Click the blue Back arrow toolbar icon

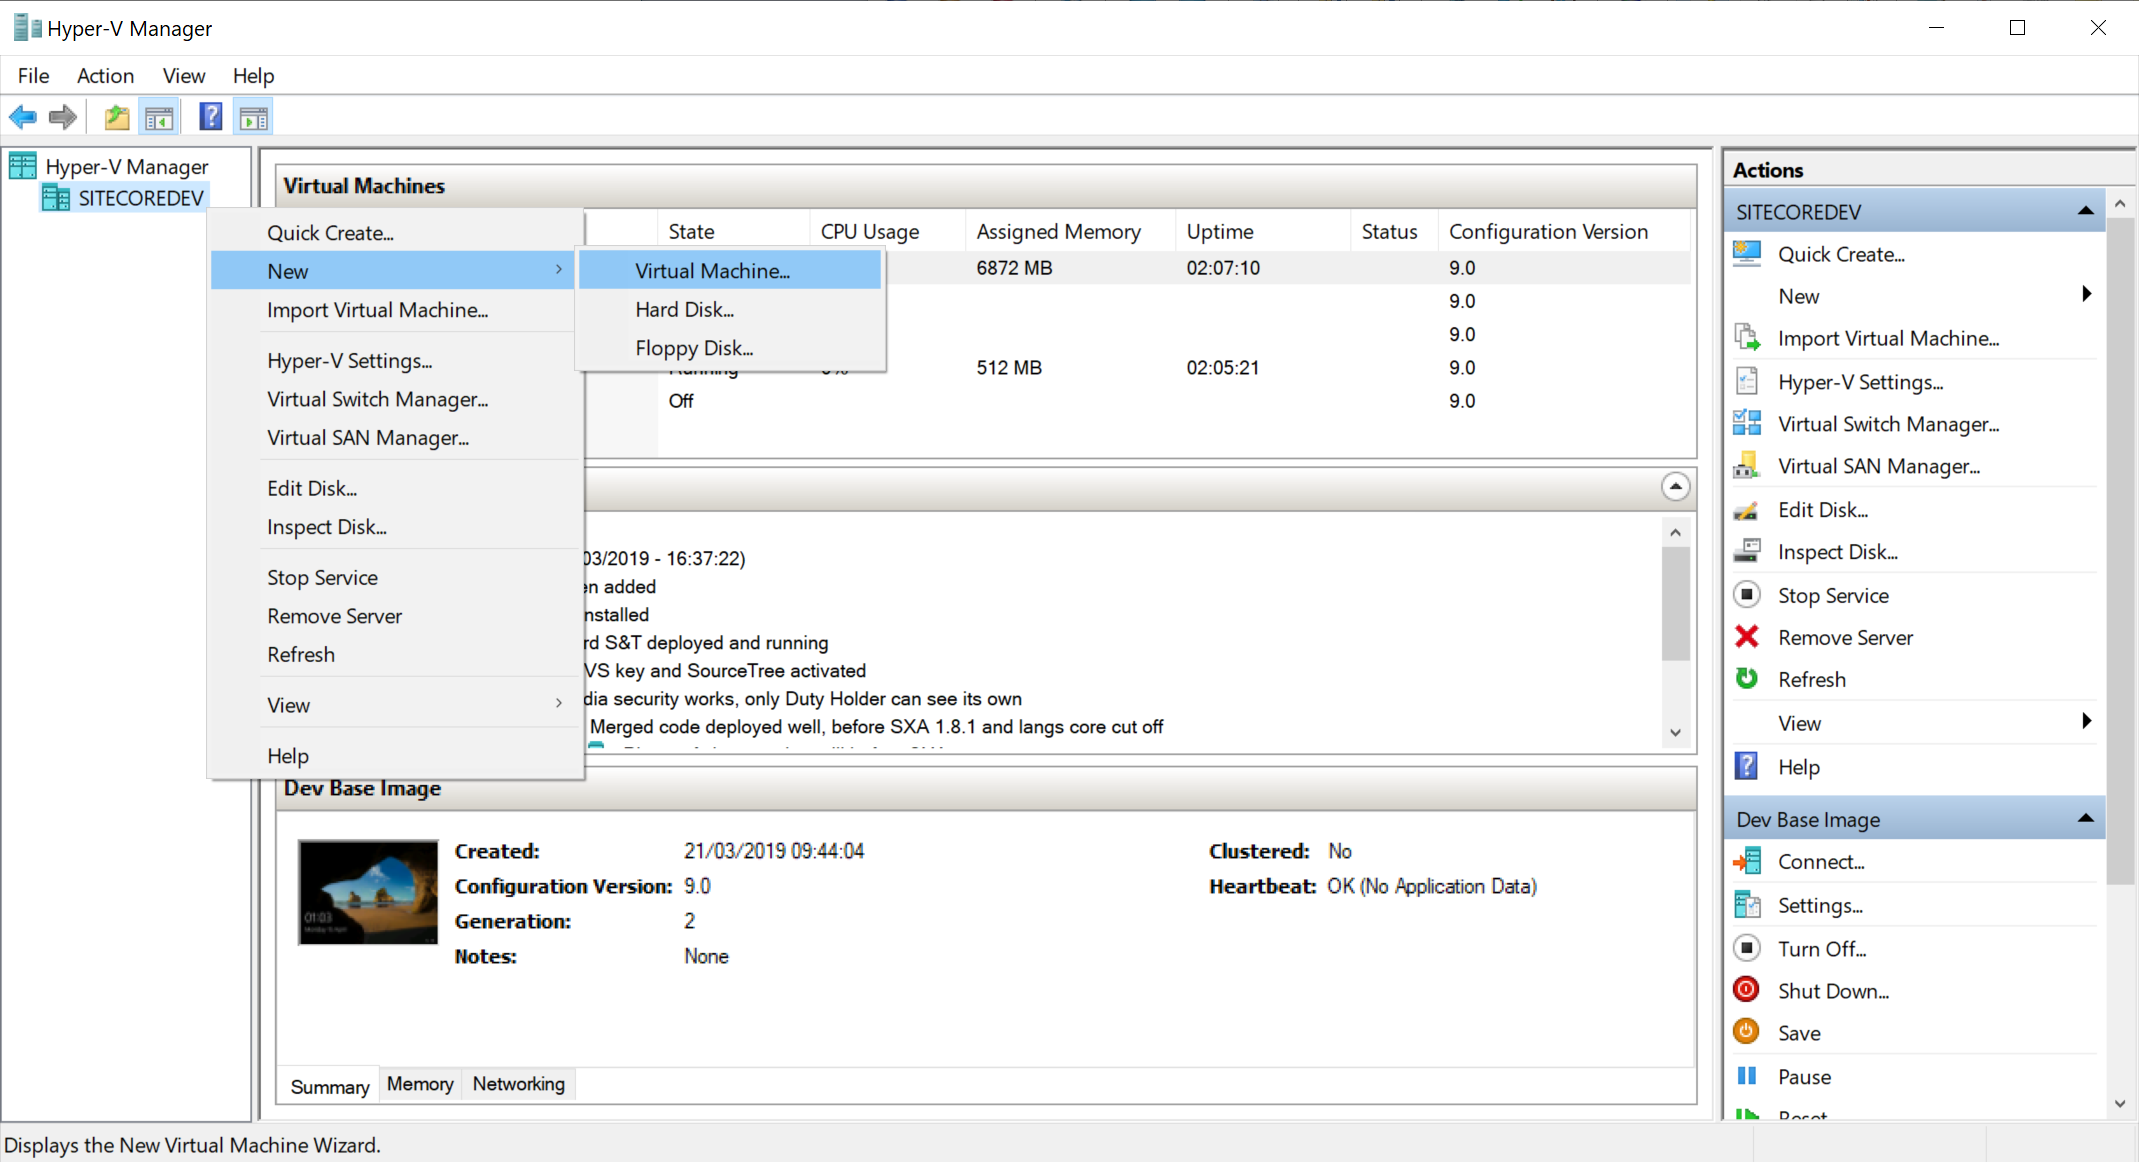(23, 117)
